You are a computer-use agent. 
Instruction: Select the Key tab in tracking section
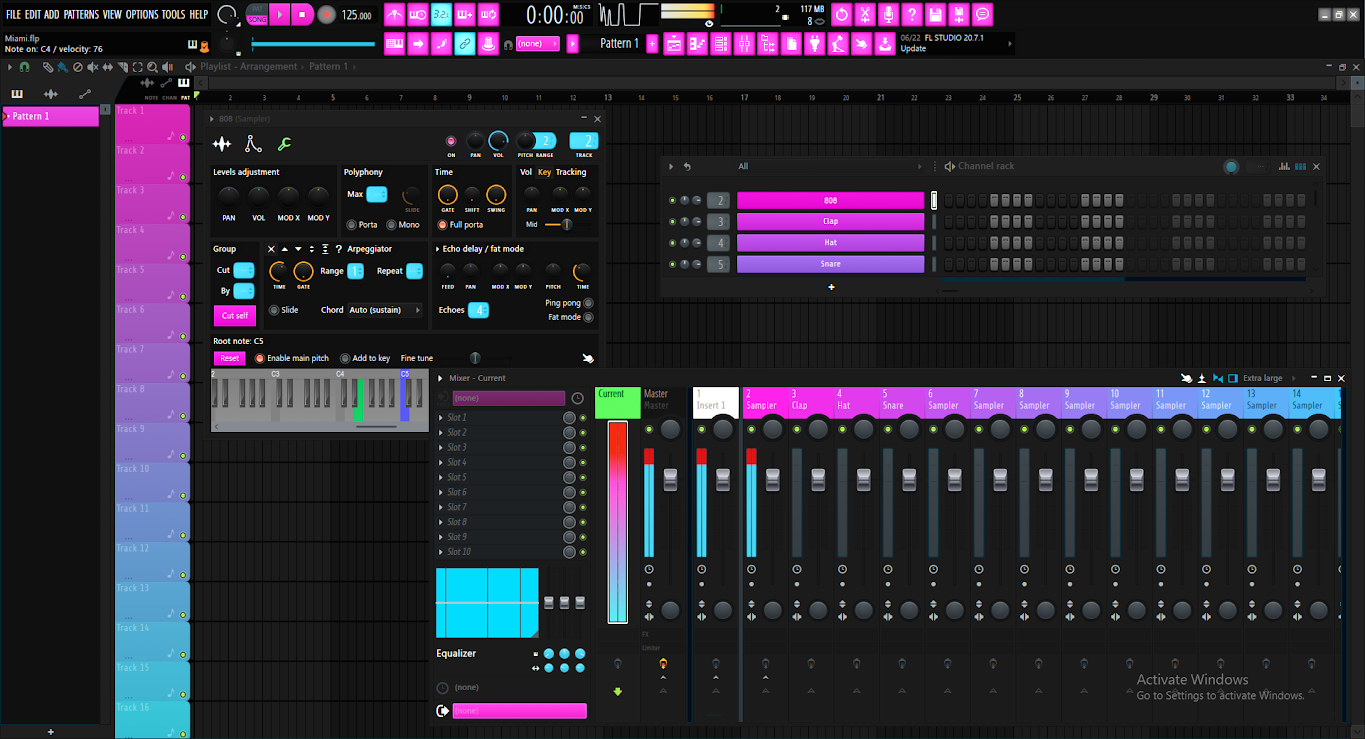(545, 172)
